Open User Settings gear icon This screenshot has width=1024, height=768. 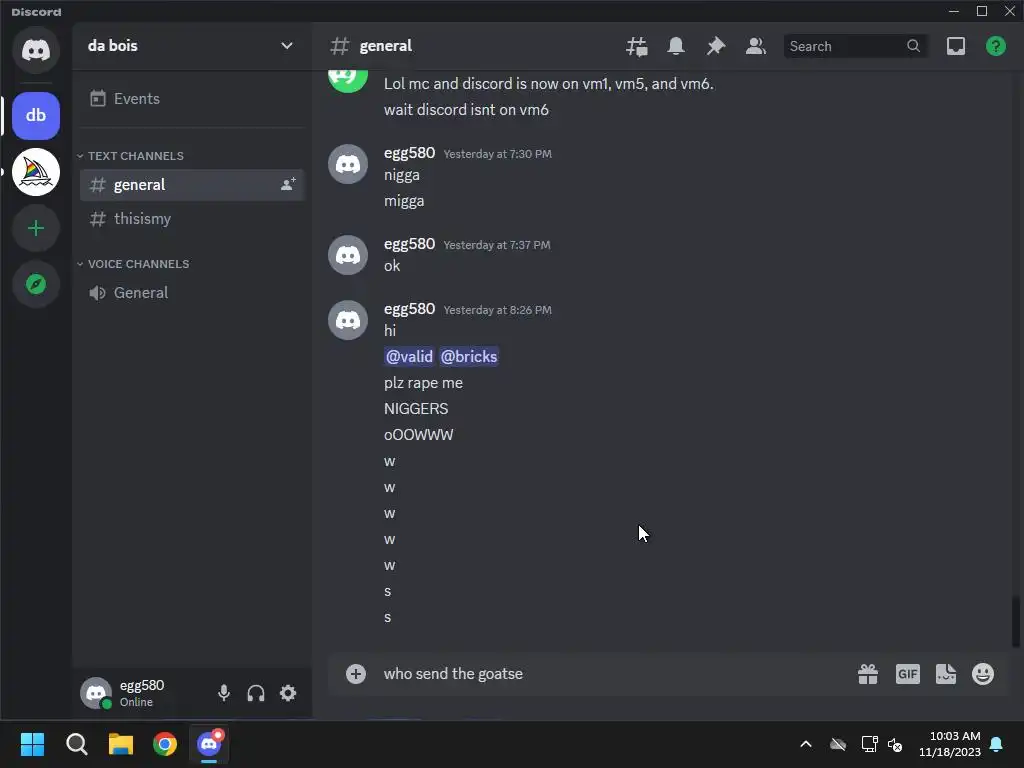(x=288, y=693)
